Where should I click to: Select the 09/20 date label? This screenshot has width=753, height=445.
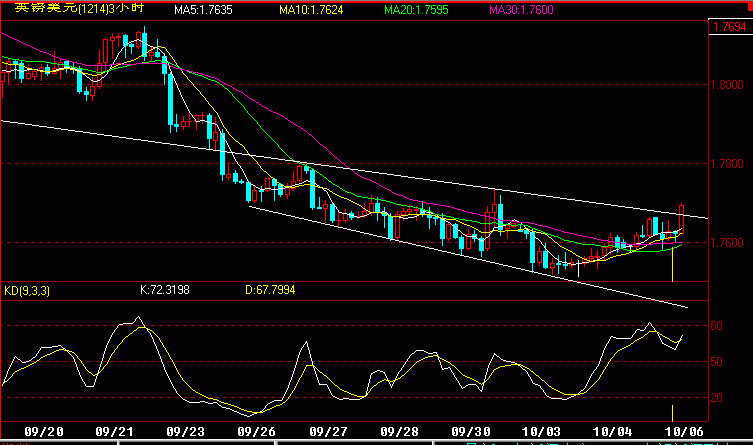pos(44,432)
